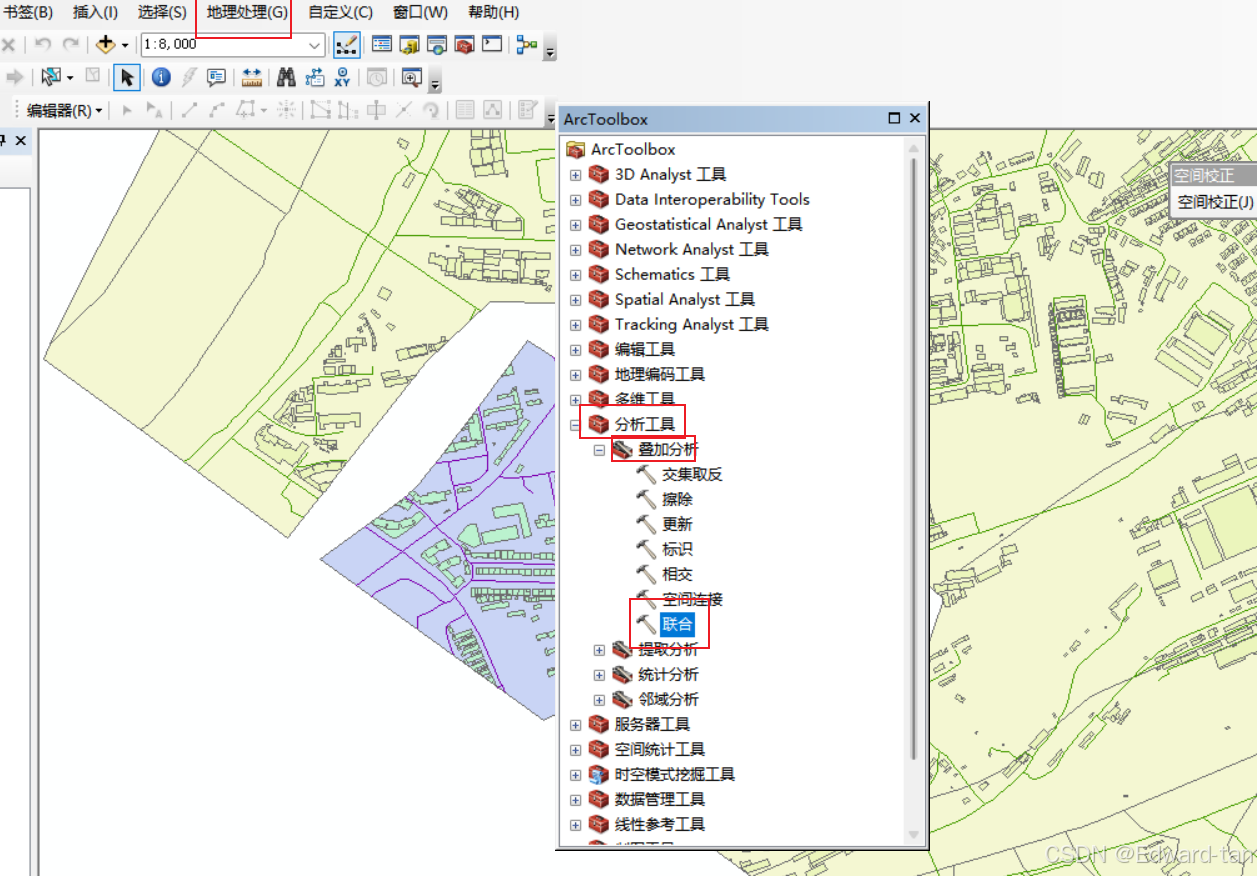
Task: Activate the Select Elements black arrow
Action: coord(127,77)
